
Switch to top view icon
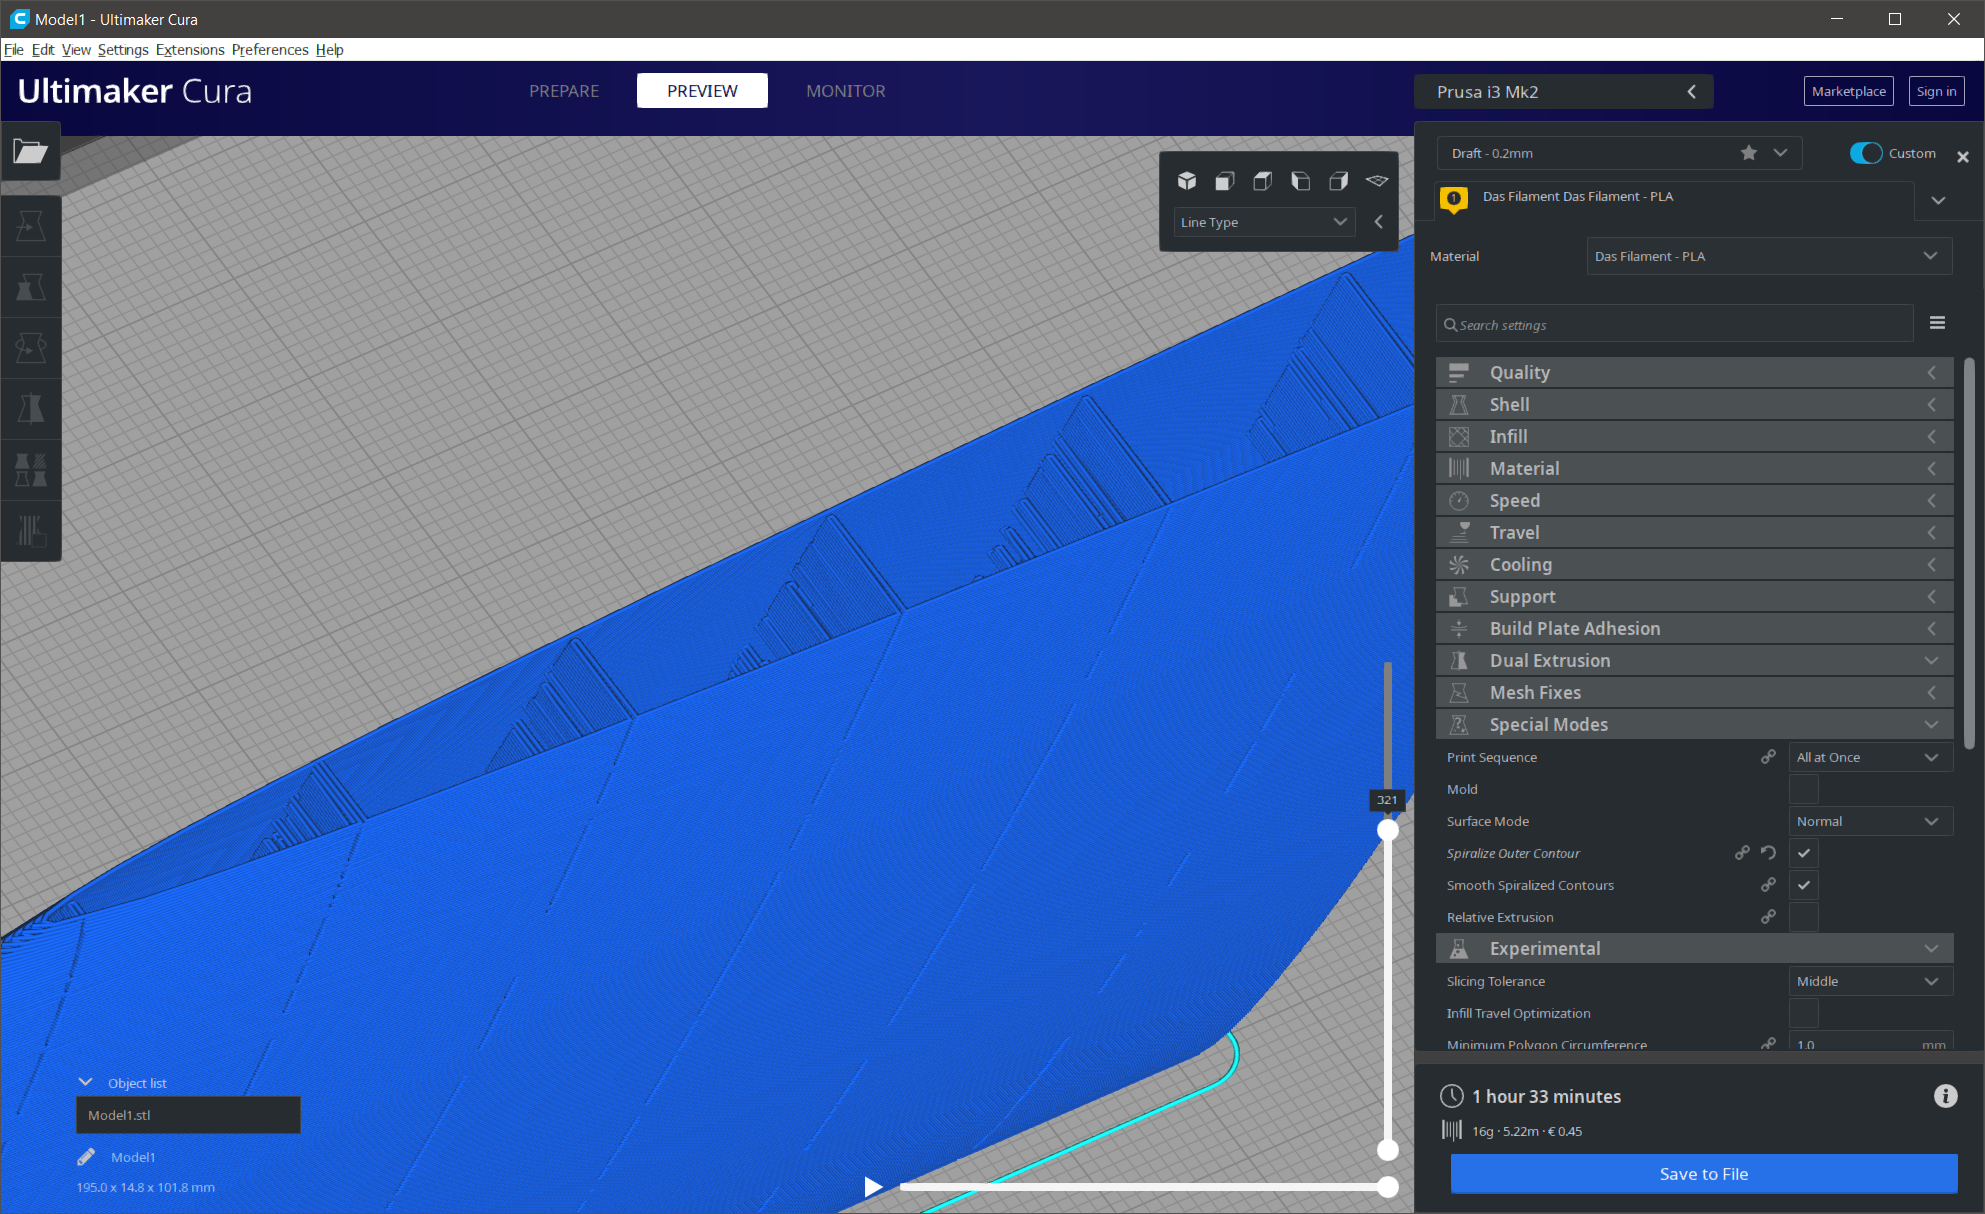[x=1263, y=181]
